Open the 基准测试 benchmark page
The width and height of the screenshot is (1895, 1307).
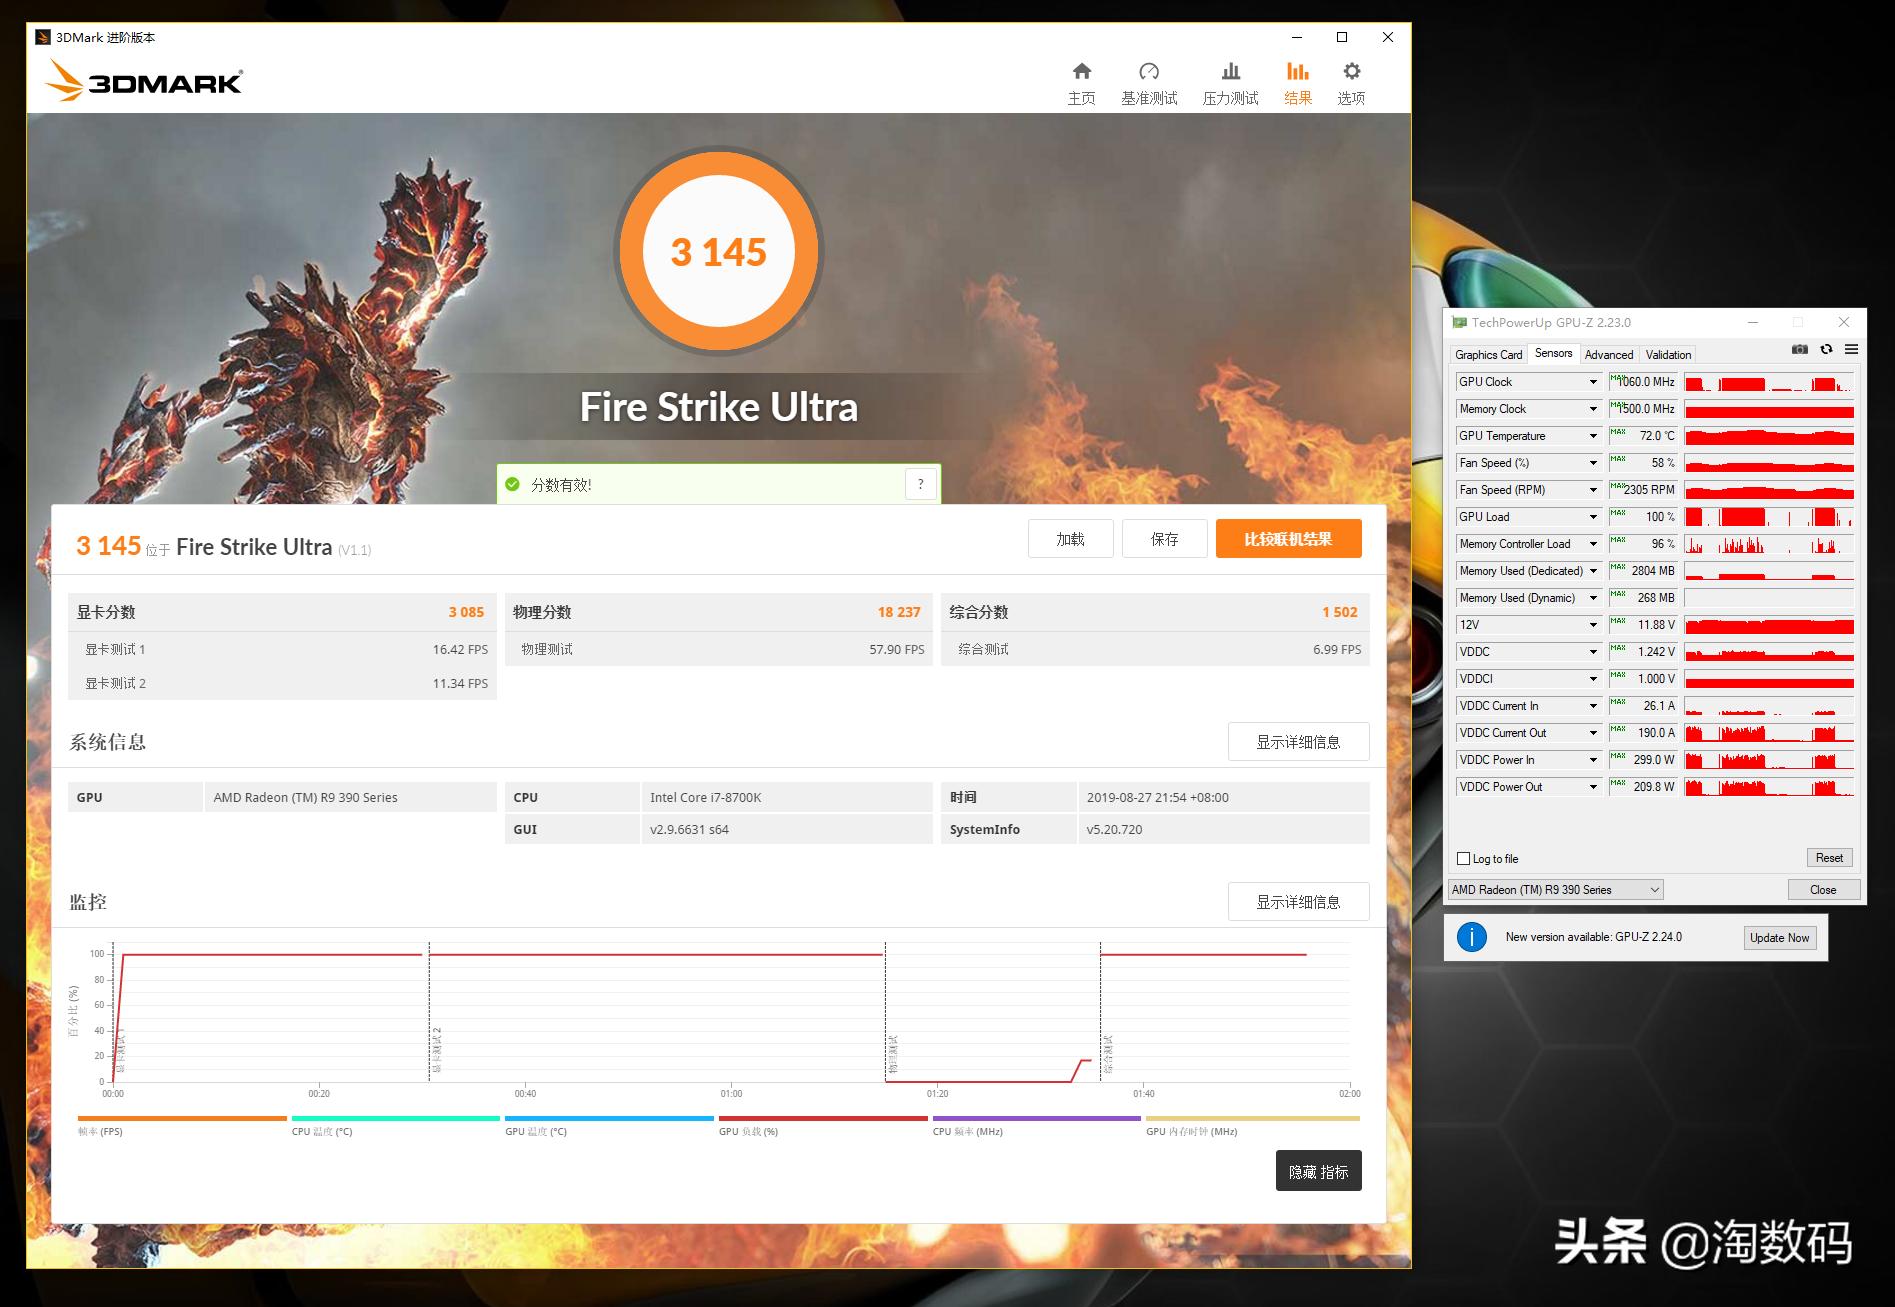click(1149, 80)
